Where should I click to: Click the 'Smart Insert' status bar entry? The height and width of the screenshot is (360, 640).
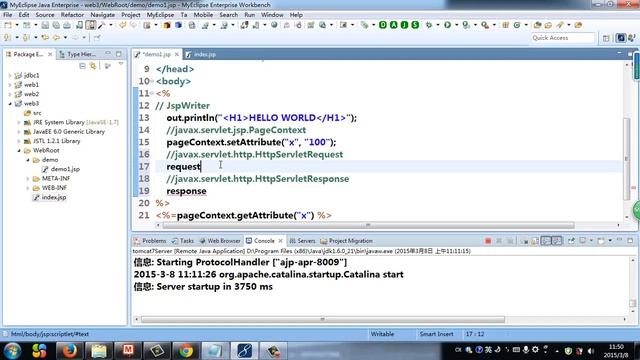click(x=436, y=334)
